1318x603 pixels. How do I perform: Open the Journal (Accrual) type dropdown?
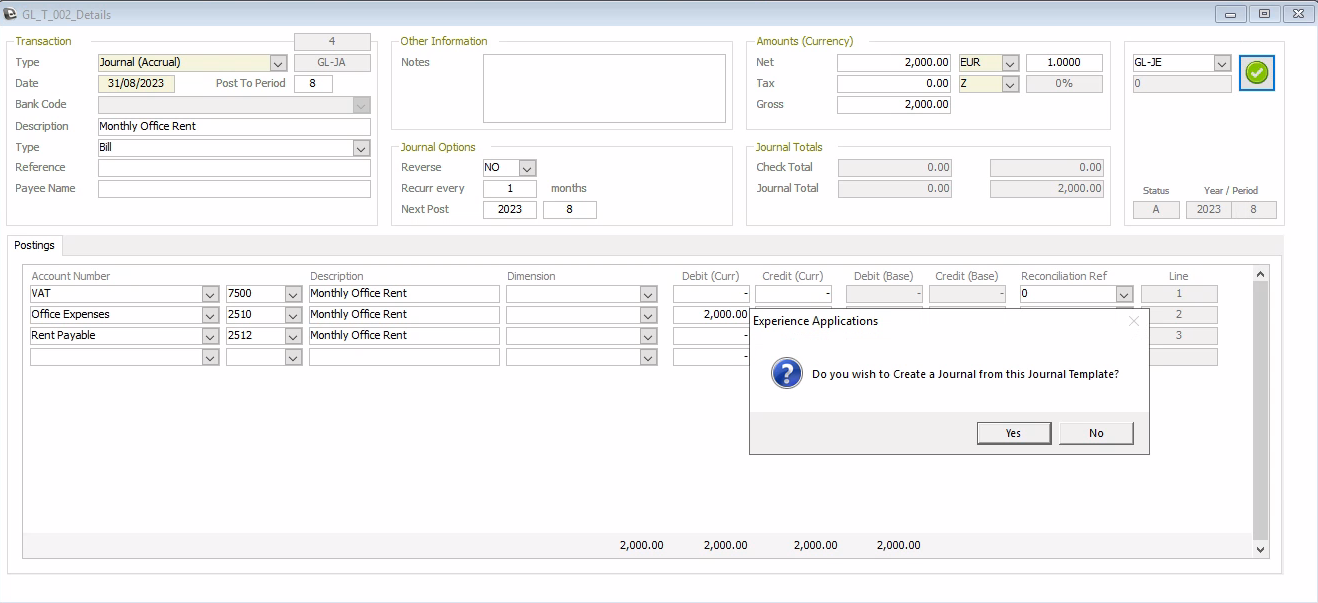[x=277, y=62]
